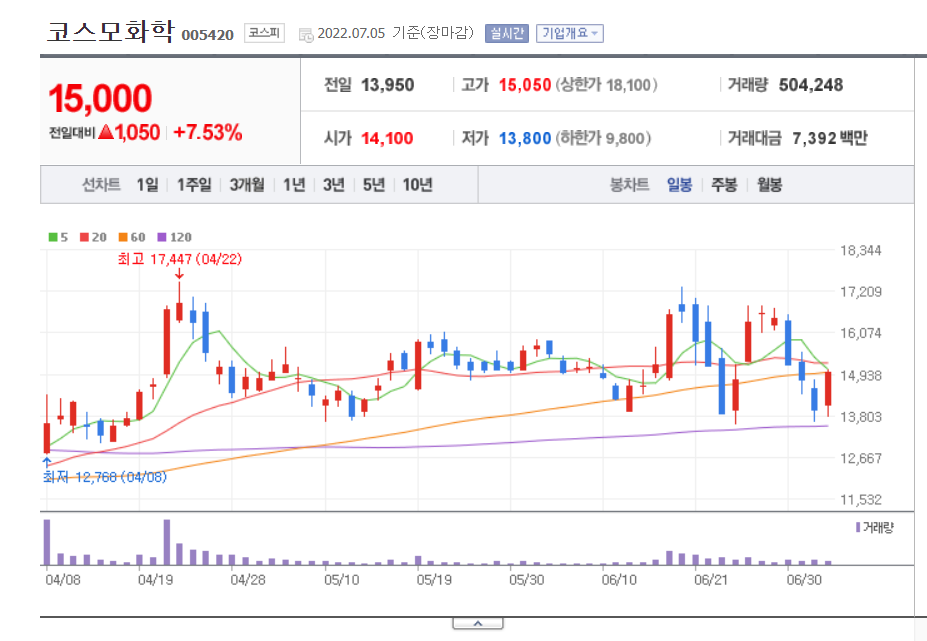Click the current price 15,000
The width and height of the screenshot is (927, 641).
coord(100,98)
